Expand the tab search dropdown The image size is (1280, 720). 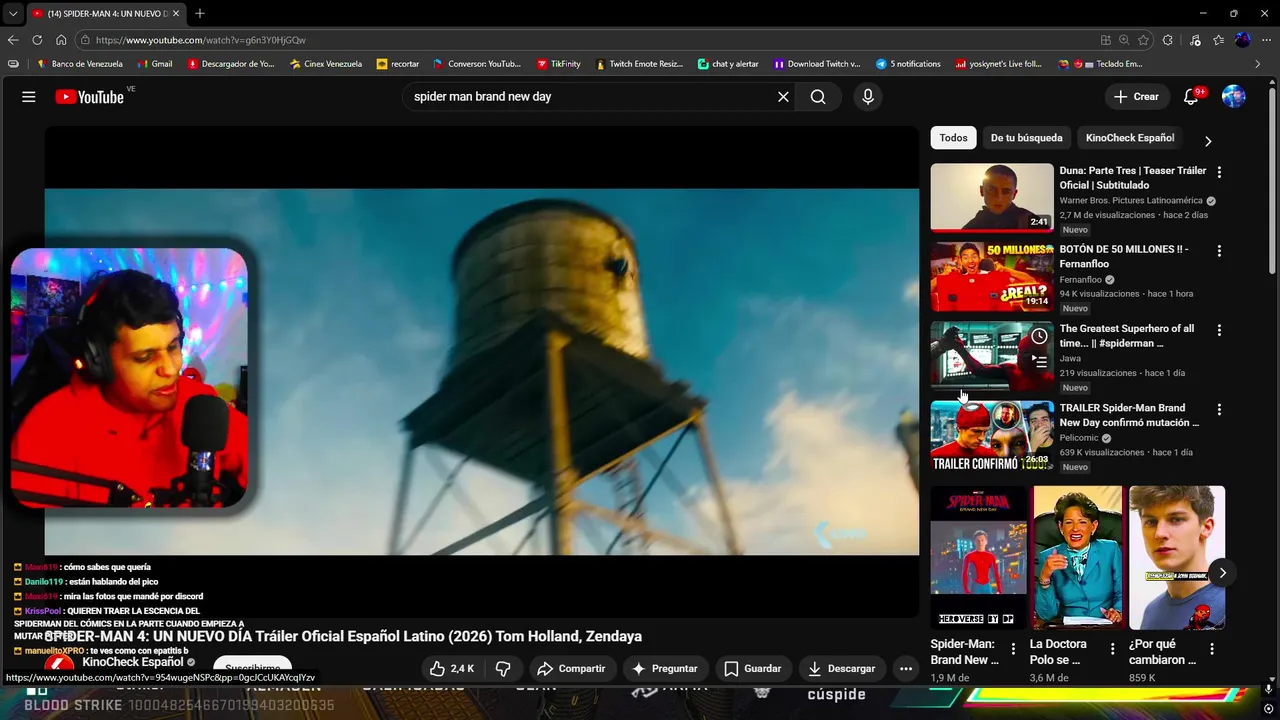pyautogui.click(x=12, y=13)
